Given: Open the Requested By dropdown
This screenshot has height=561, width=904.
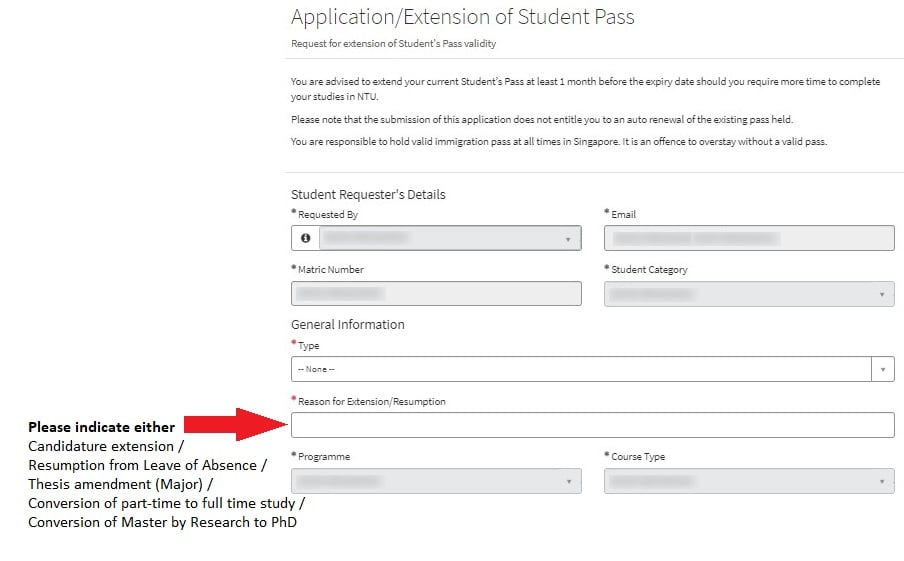Looking at the screenshot, I should [450, 239].
